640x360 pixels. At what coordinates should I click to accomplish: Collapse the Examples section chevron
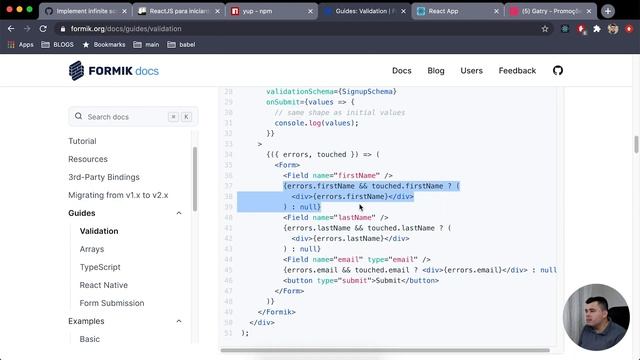[x=179, y=321]
